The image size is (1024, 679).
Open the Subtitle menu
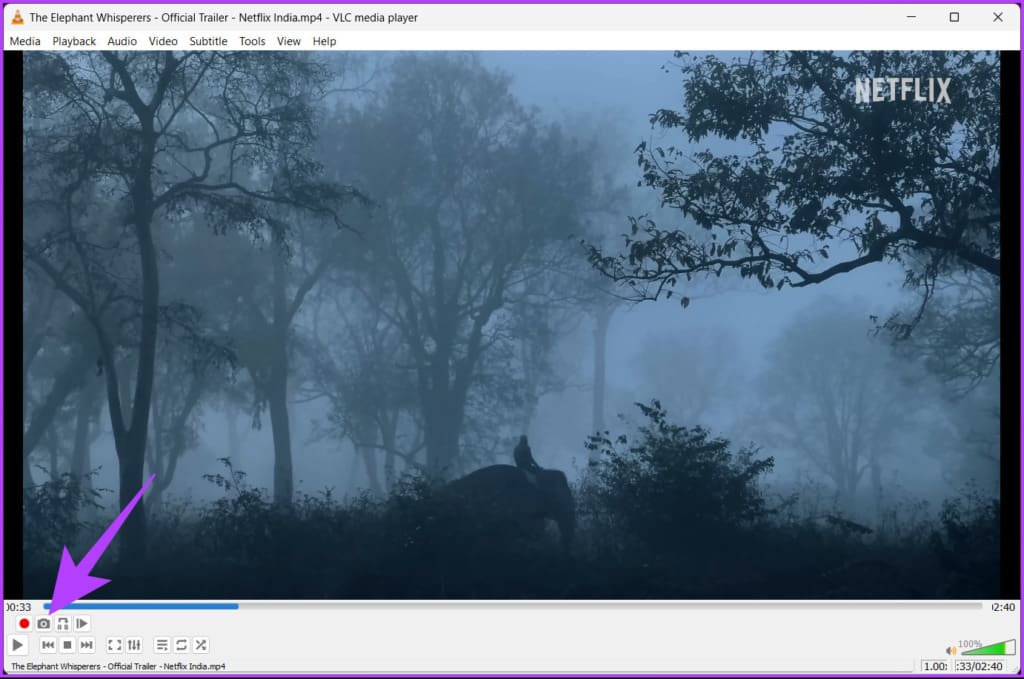pos(208,41)
